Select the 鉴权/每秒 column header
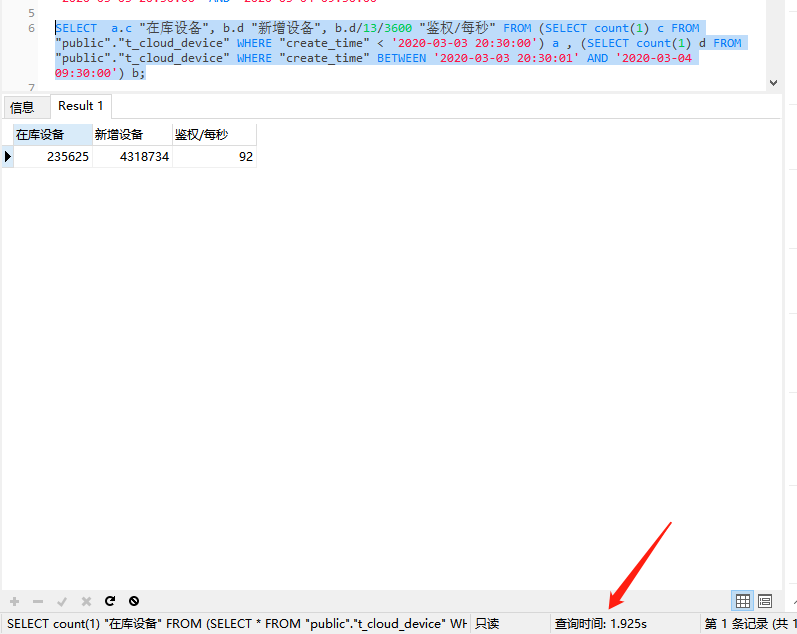The width and height of the screenshot is (797, 634). click(x=214, y=135)
